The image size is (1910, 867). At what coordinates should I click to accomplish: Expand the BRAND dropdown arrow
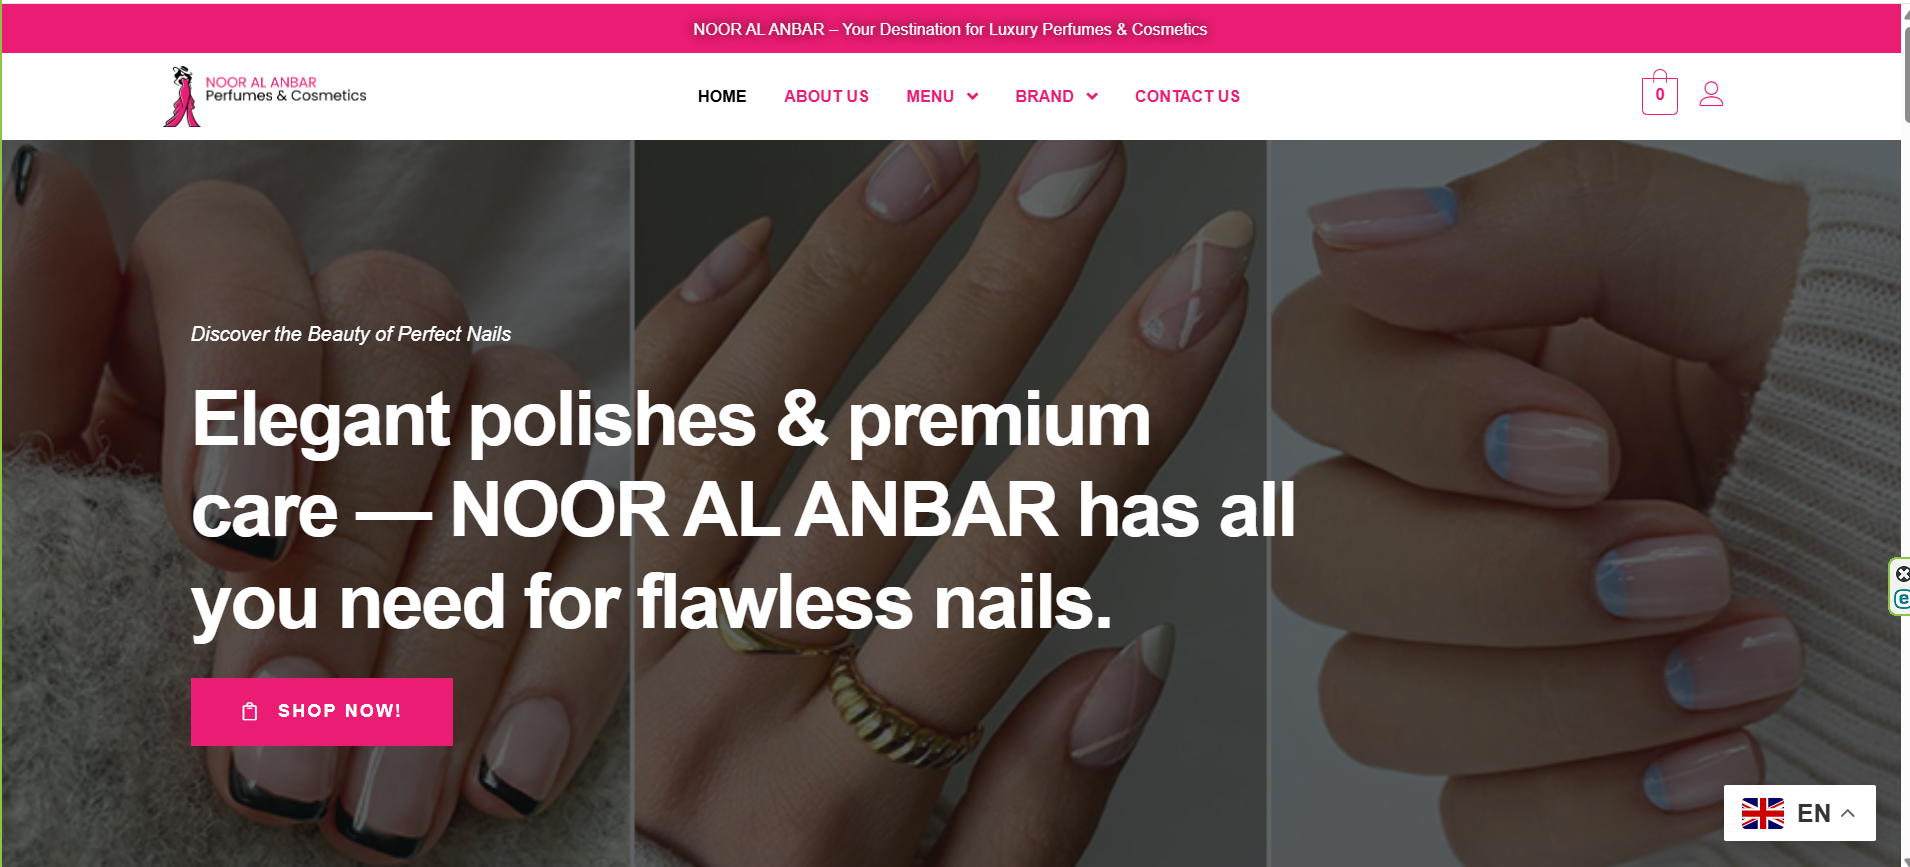point(1092,97)
